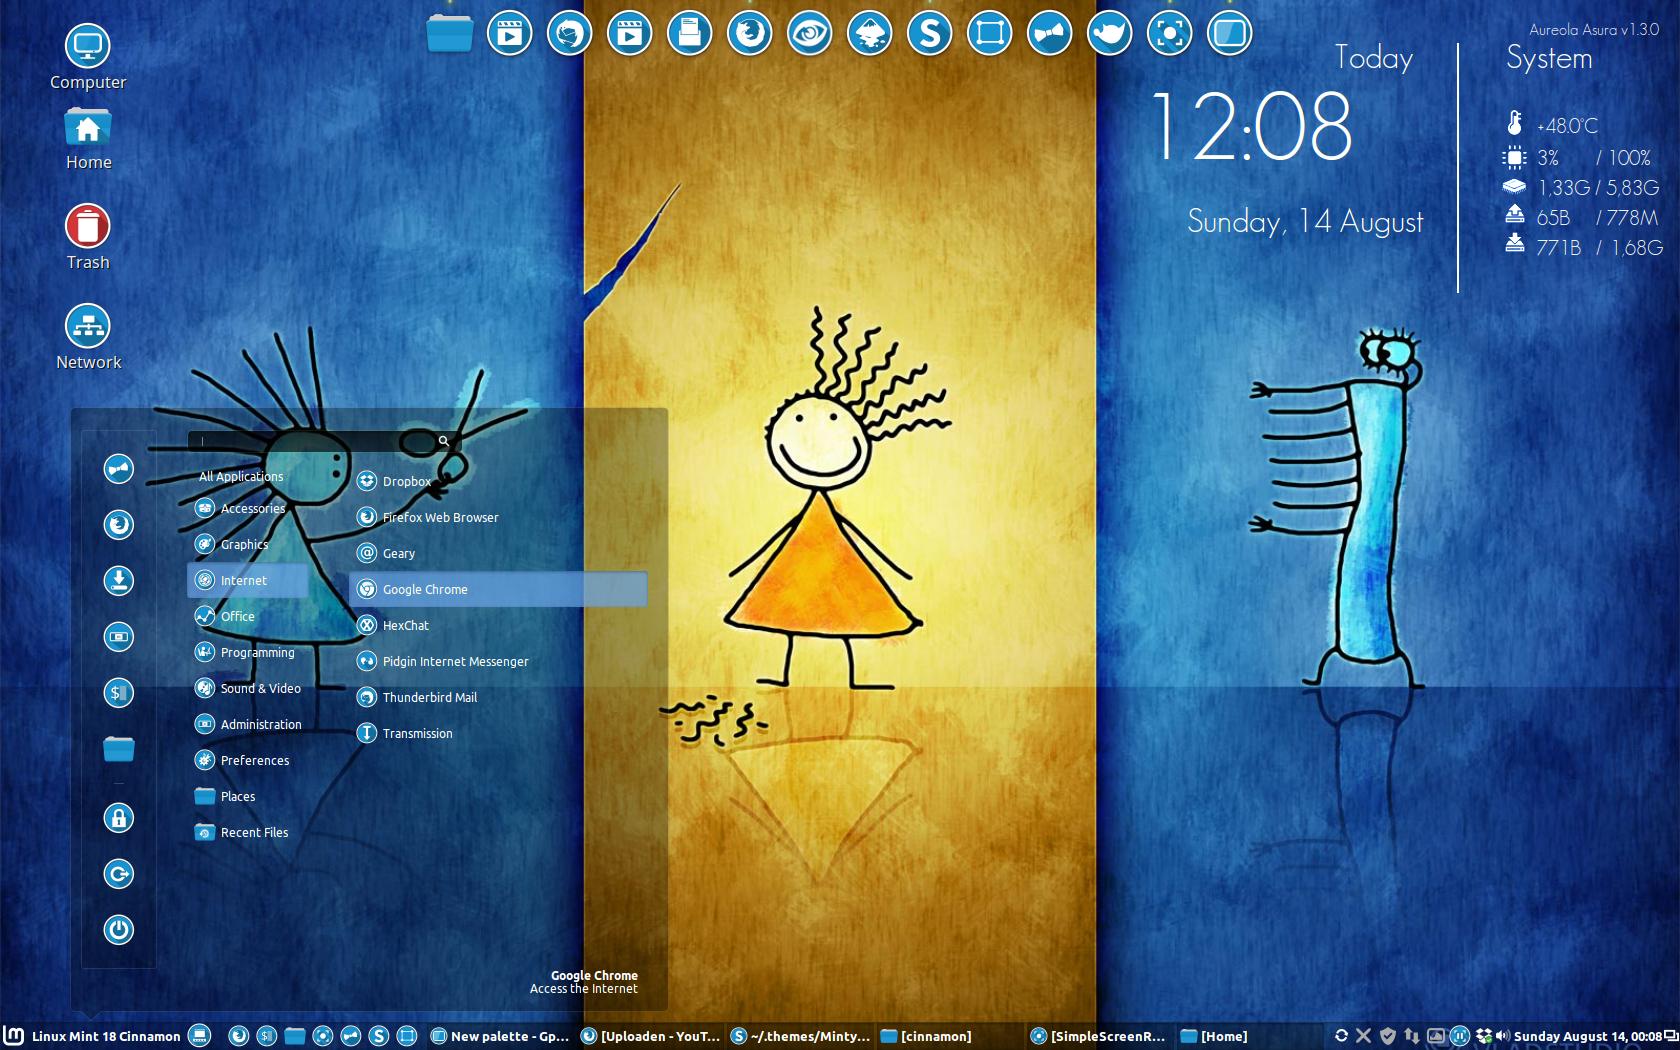This screenshot has height=1050, width=1680.
Task: Launch HexChat from the menu list
Action: (498, 625)
